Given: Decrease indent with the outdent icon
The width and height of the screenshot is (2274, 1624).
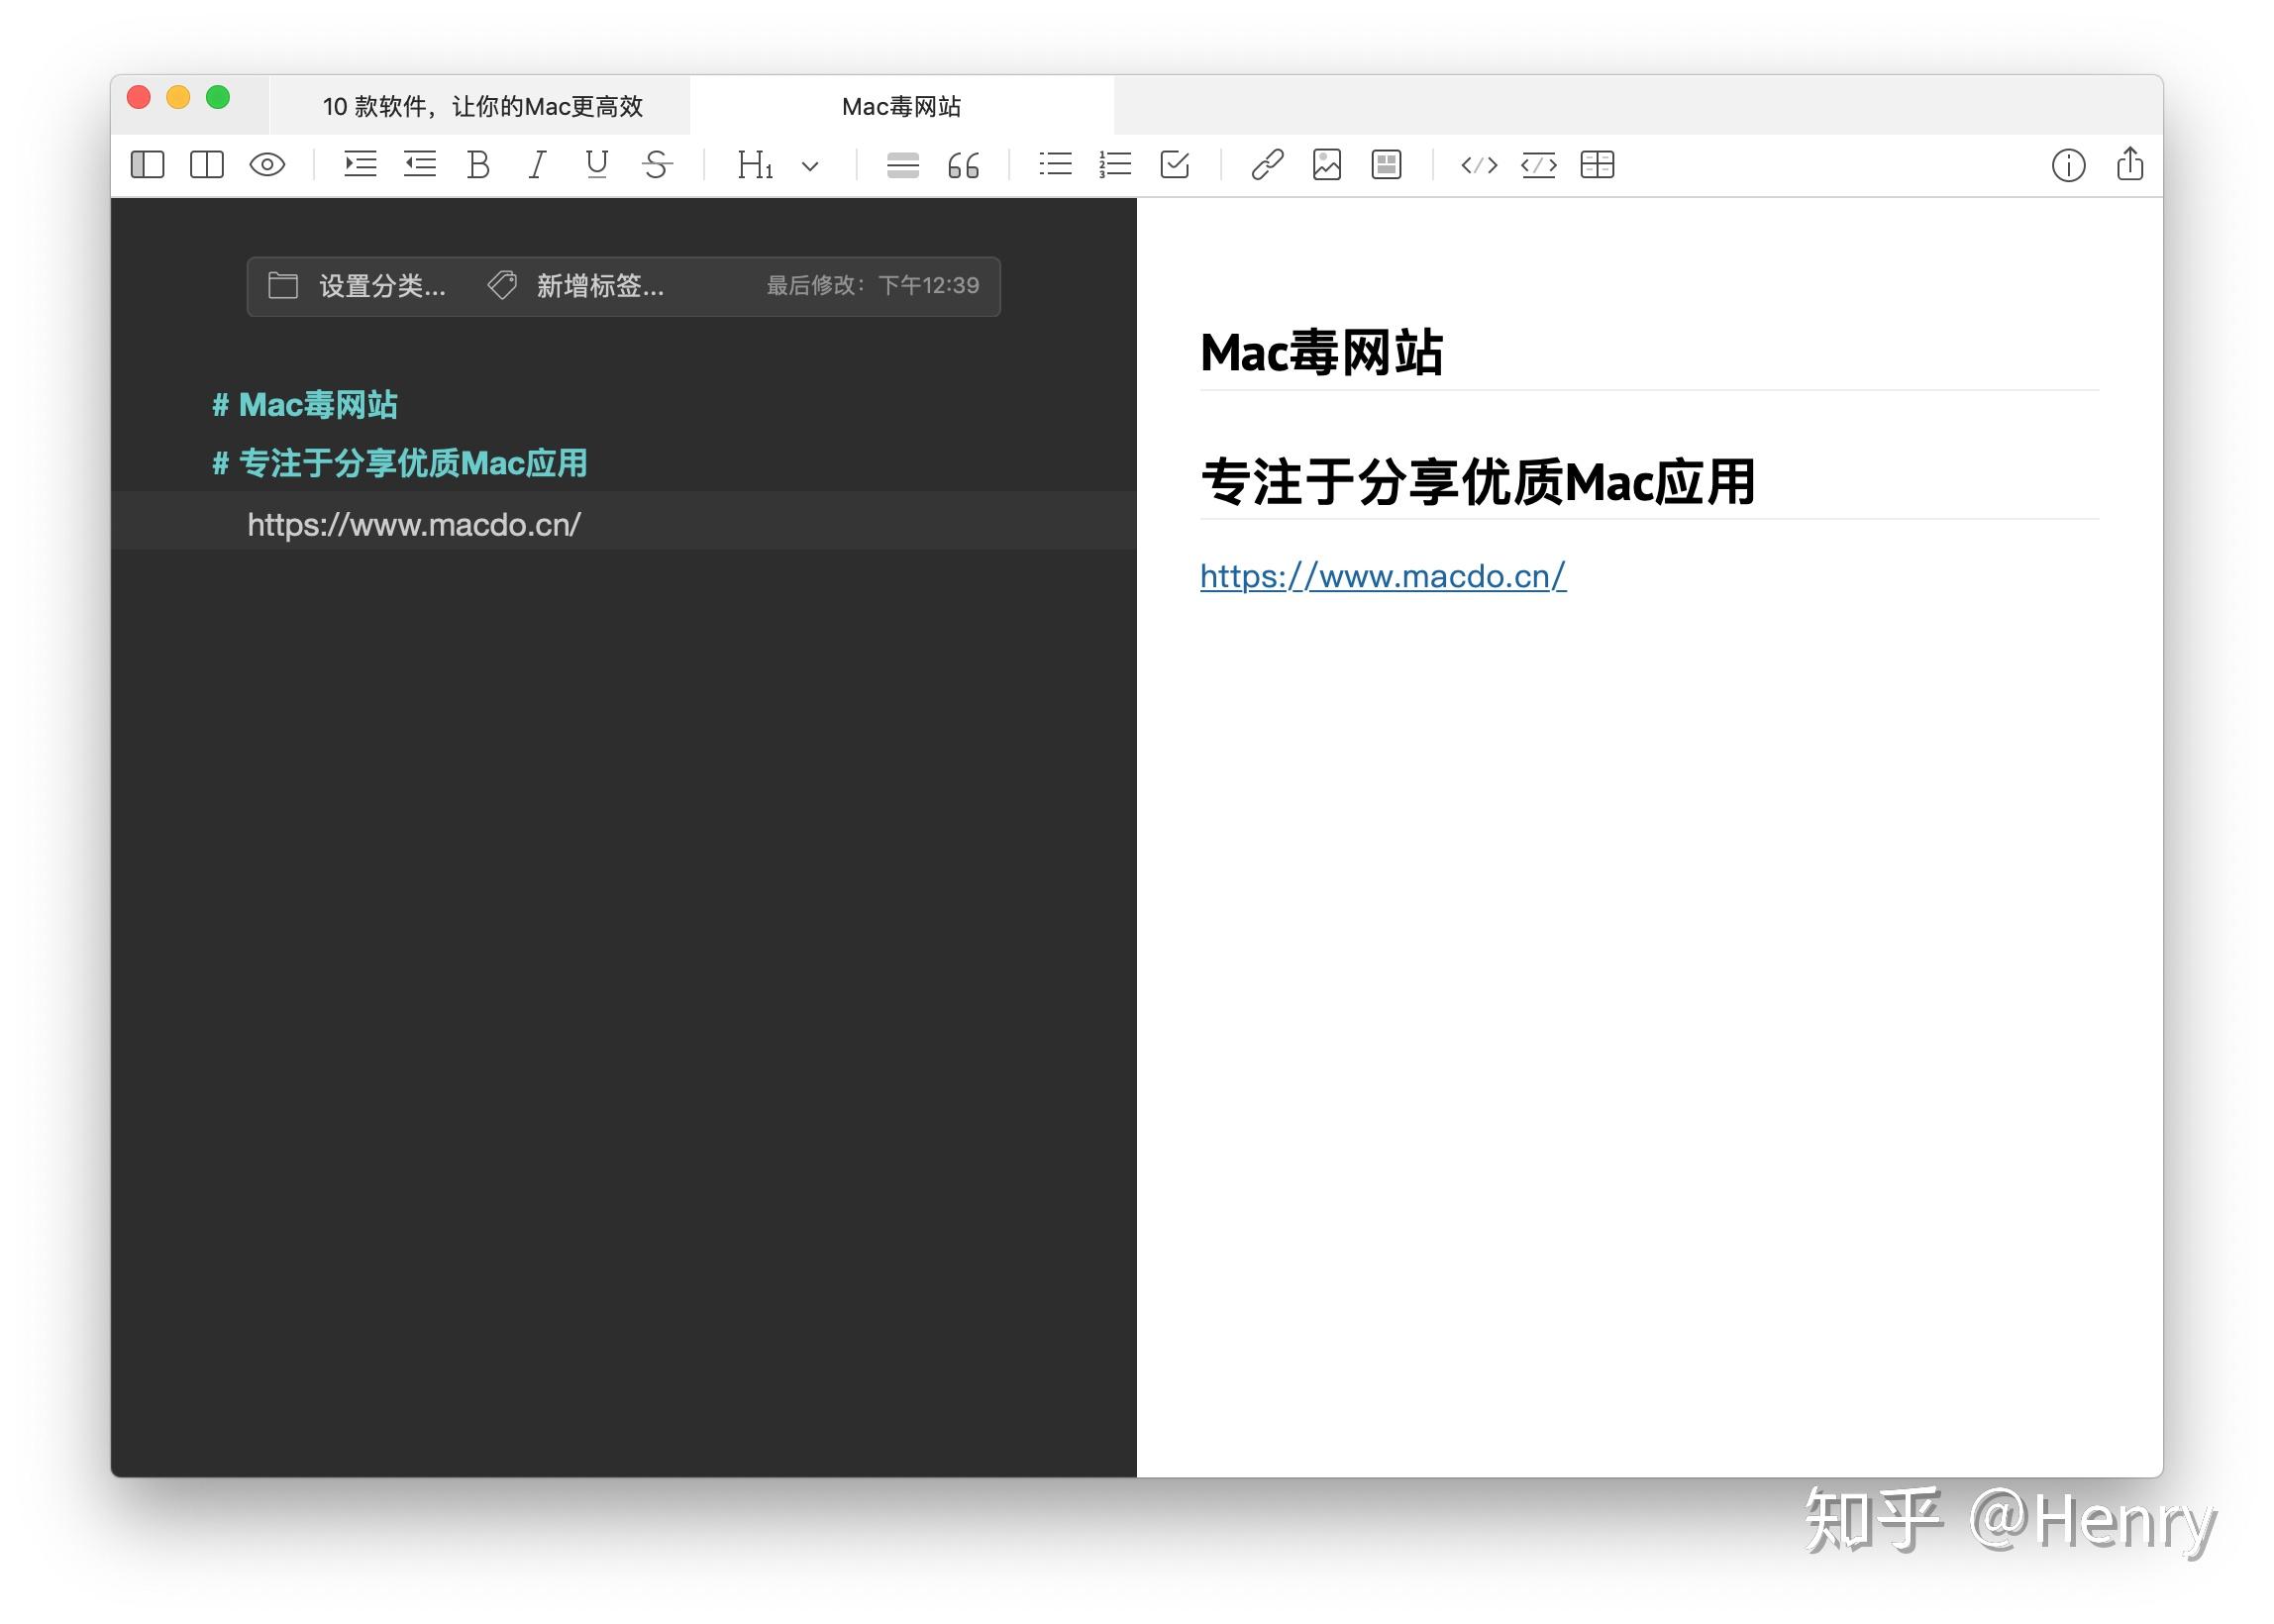Looking at the screenshot, I should click(x=420, y=164).
